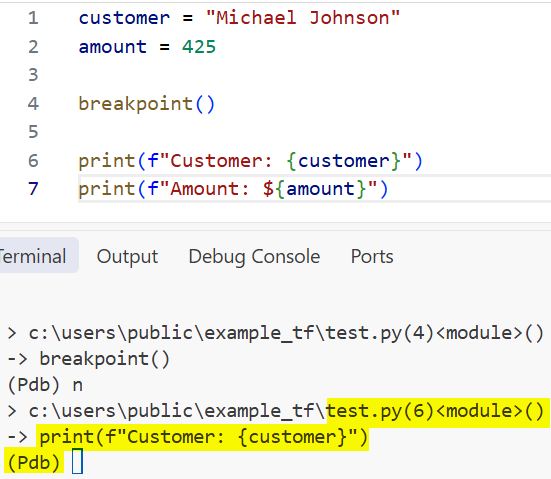This screenshot has height=479, width=551.
Task: Click the '-> breakpoint()' terminal line
Action: pyautogui.click(x=89, y=359)
